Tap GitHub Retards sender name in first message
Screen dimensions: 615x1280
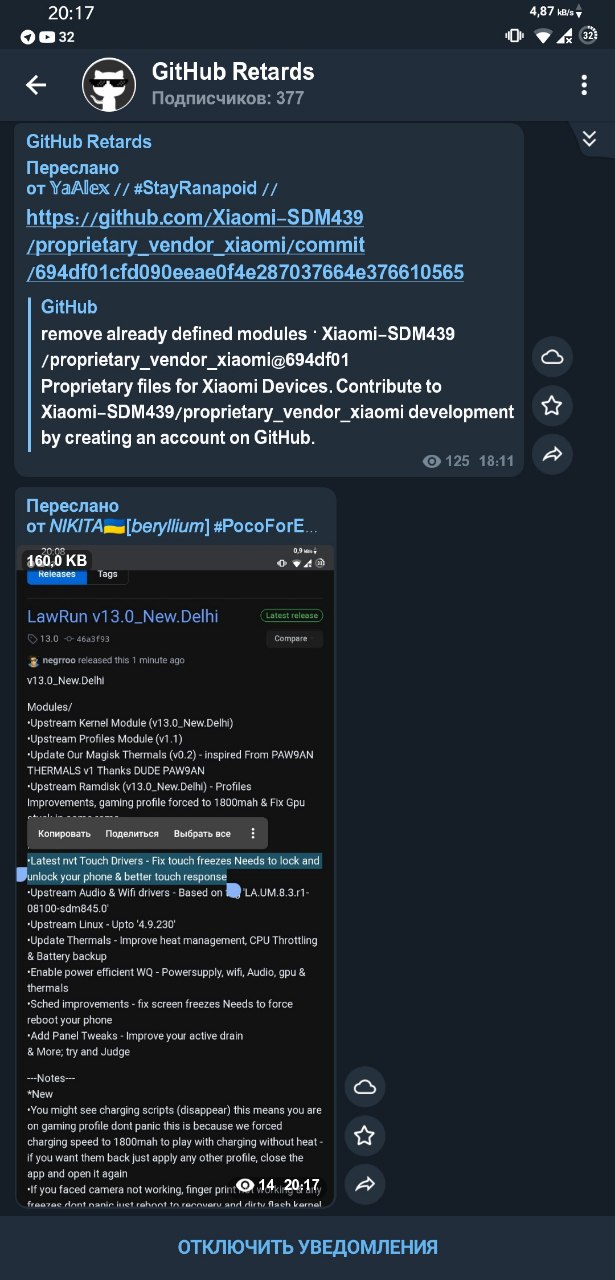tap(89, 142)
